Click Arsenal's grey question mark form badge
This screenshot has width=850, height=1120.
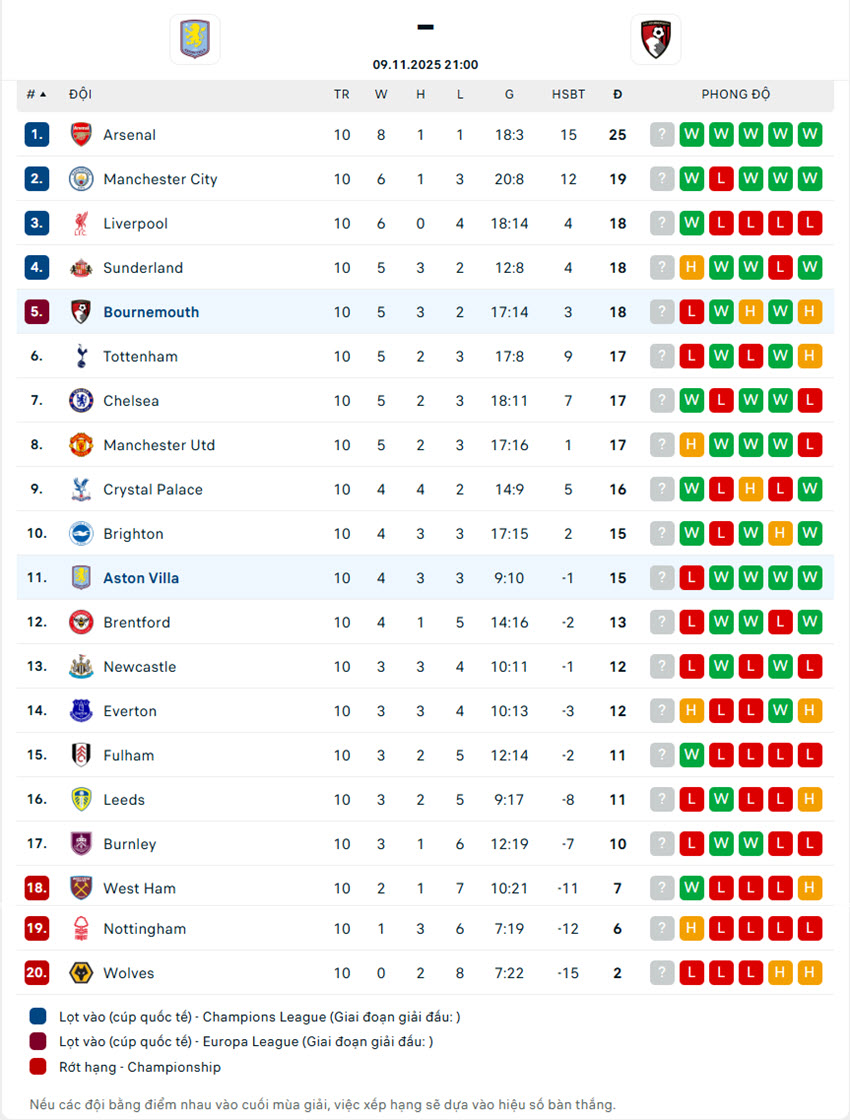pyautogui.click(x=662, y=135)
